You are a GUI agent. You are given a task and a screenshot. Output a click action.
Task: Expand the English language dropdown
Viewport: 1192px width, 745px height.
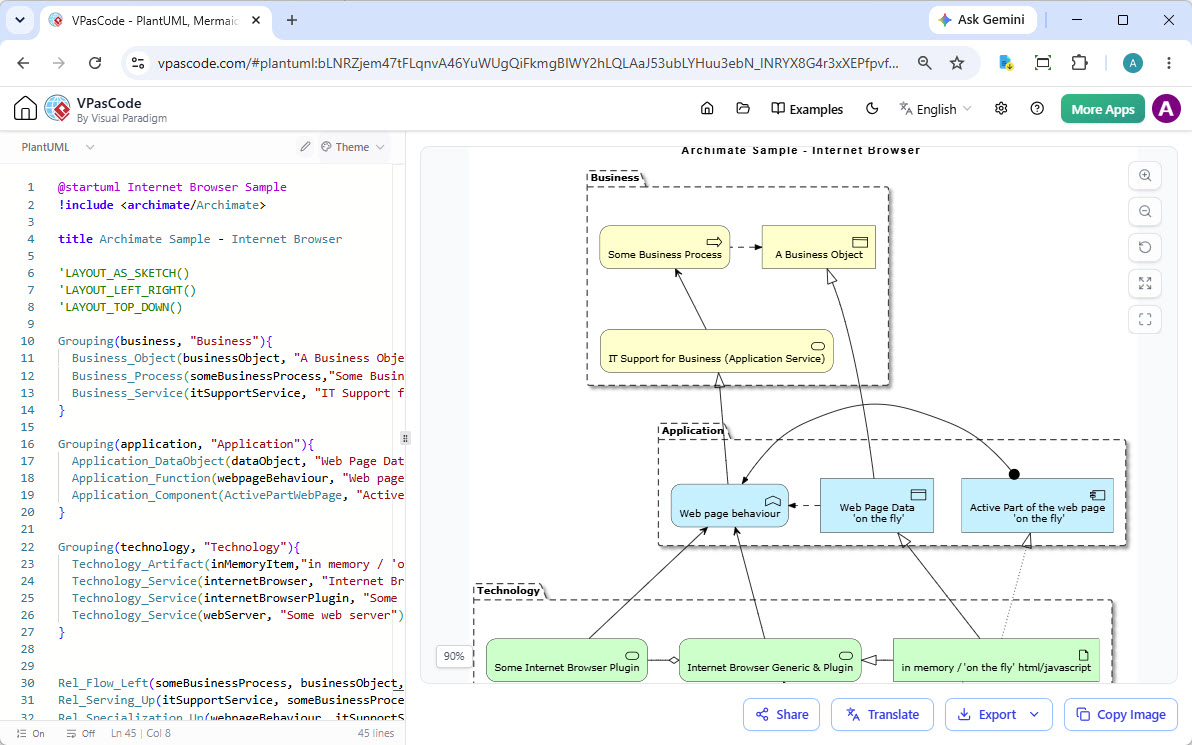coord(935,109)
